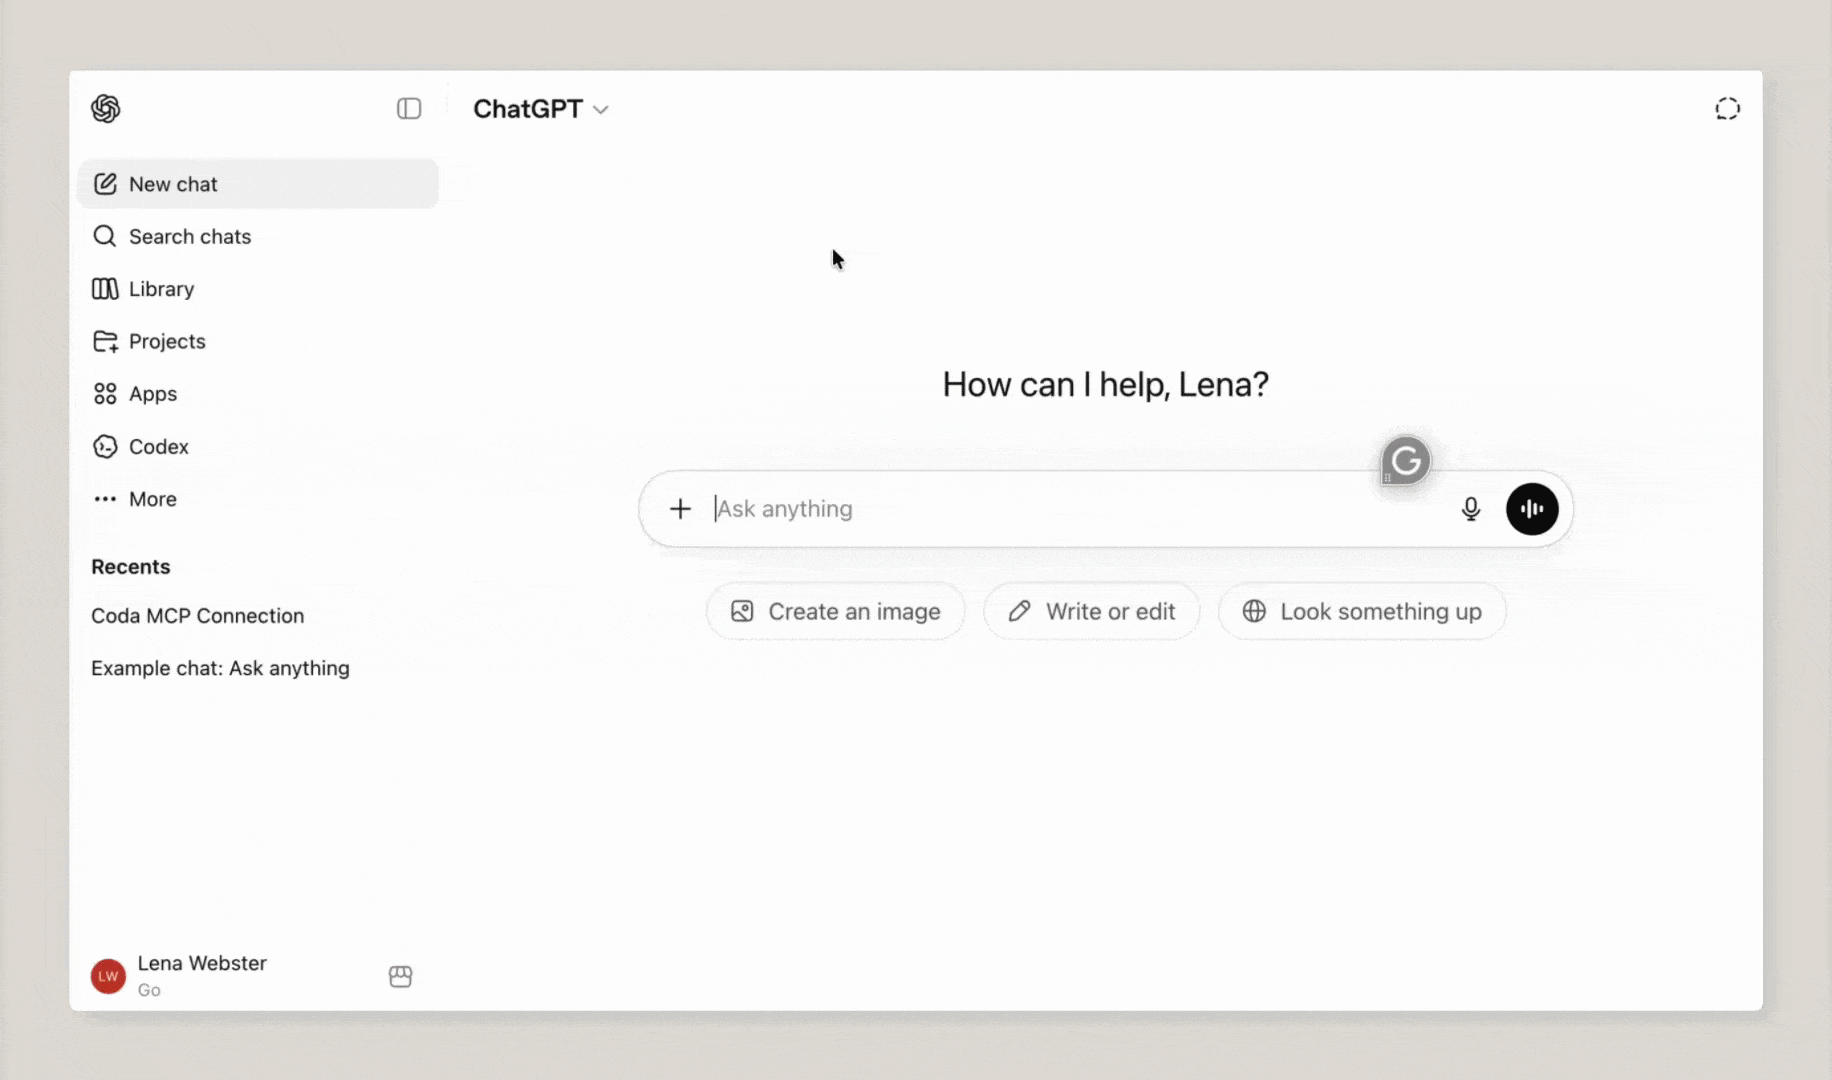Click the ChatGPT logo icon
This screenshot has height=1080, width=1832.
click(106, 108)
